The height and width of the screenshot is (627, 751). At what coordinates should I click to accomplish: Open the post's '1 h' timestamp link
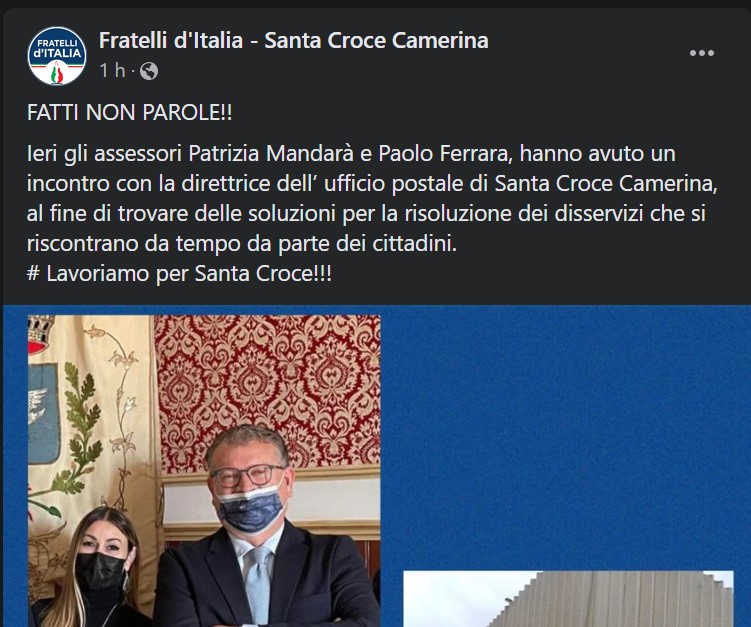pyautogui.click(x=112, y=71)
